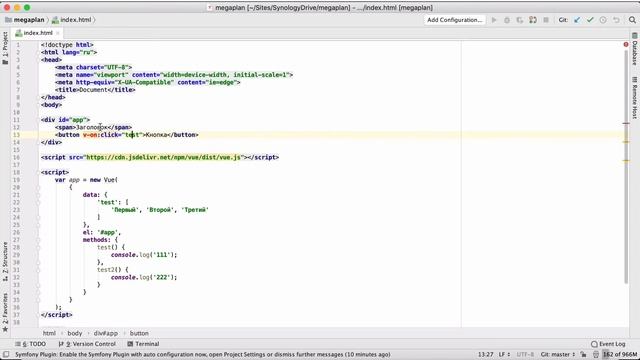Open the Remote Host tool window

(x=635, y=98)
